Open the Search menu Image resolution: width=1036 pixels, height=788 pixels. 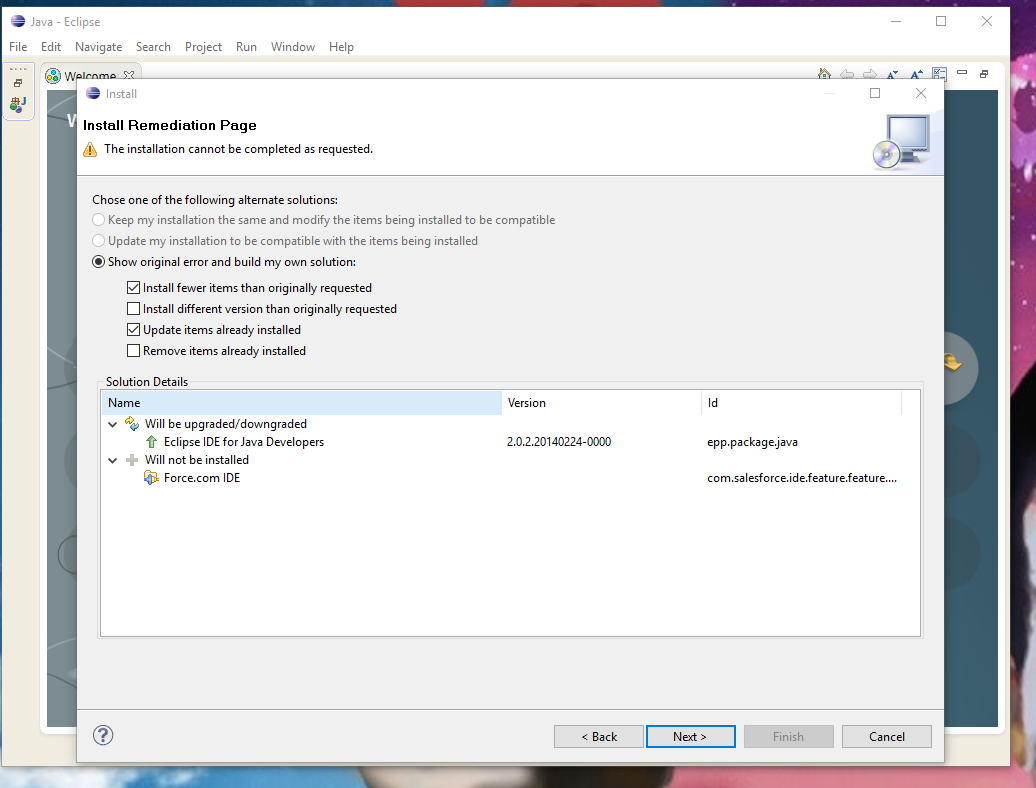point(153,47)
